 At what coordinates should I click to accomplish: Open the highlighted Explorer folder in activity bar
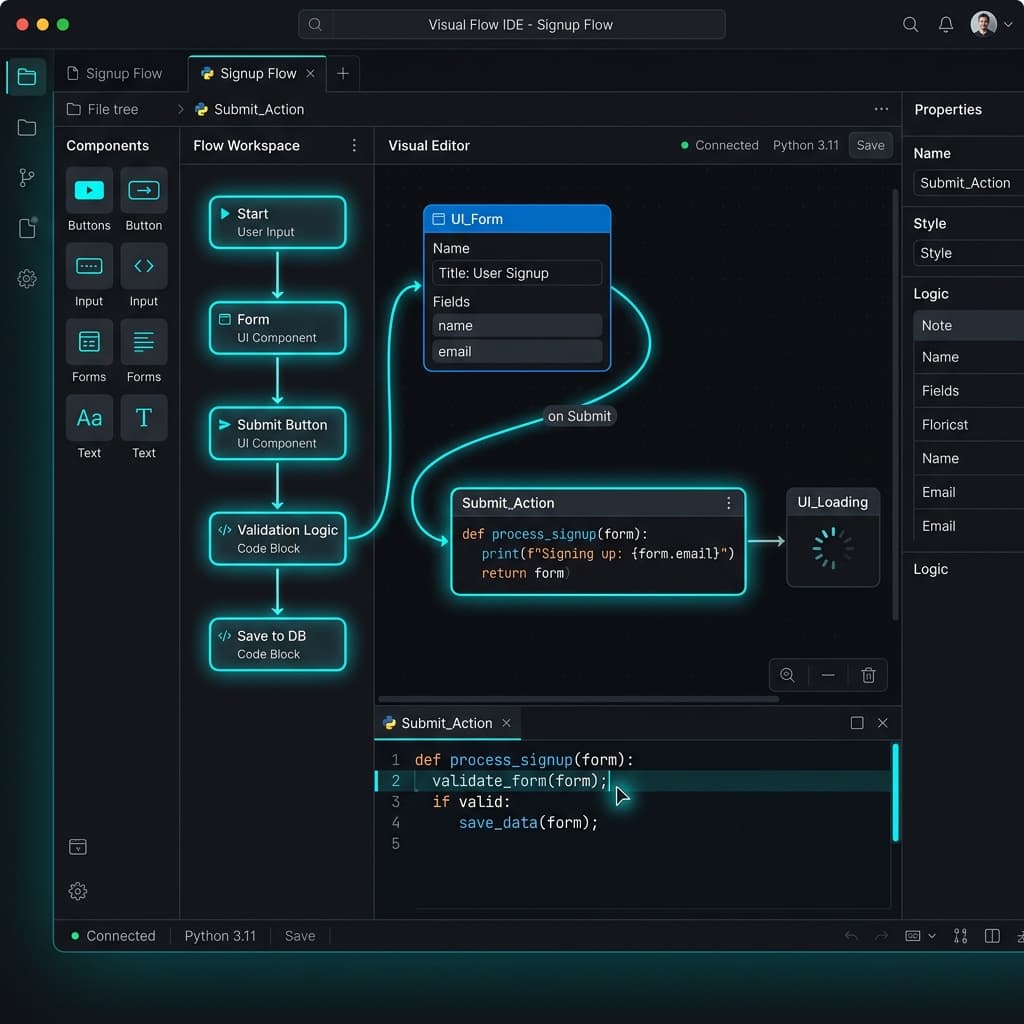(27, 77)
